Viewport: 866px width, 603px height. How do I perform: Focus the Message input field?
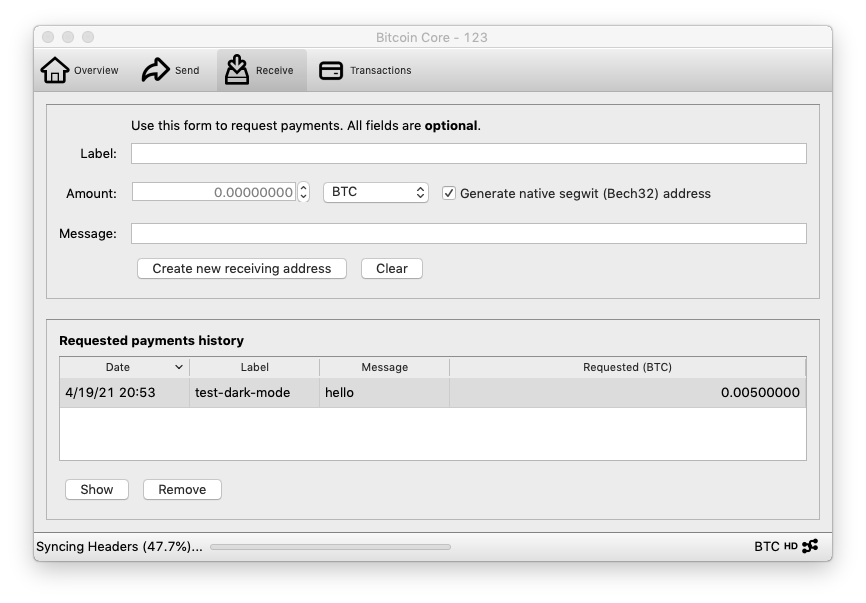tap(468, 234)
